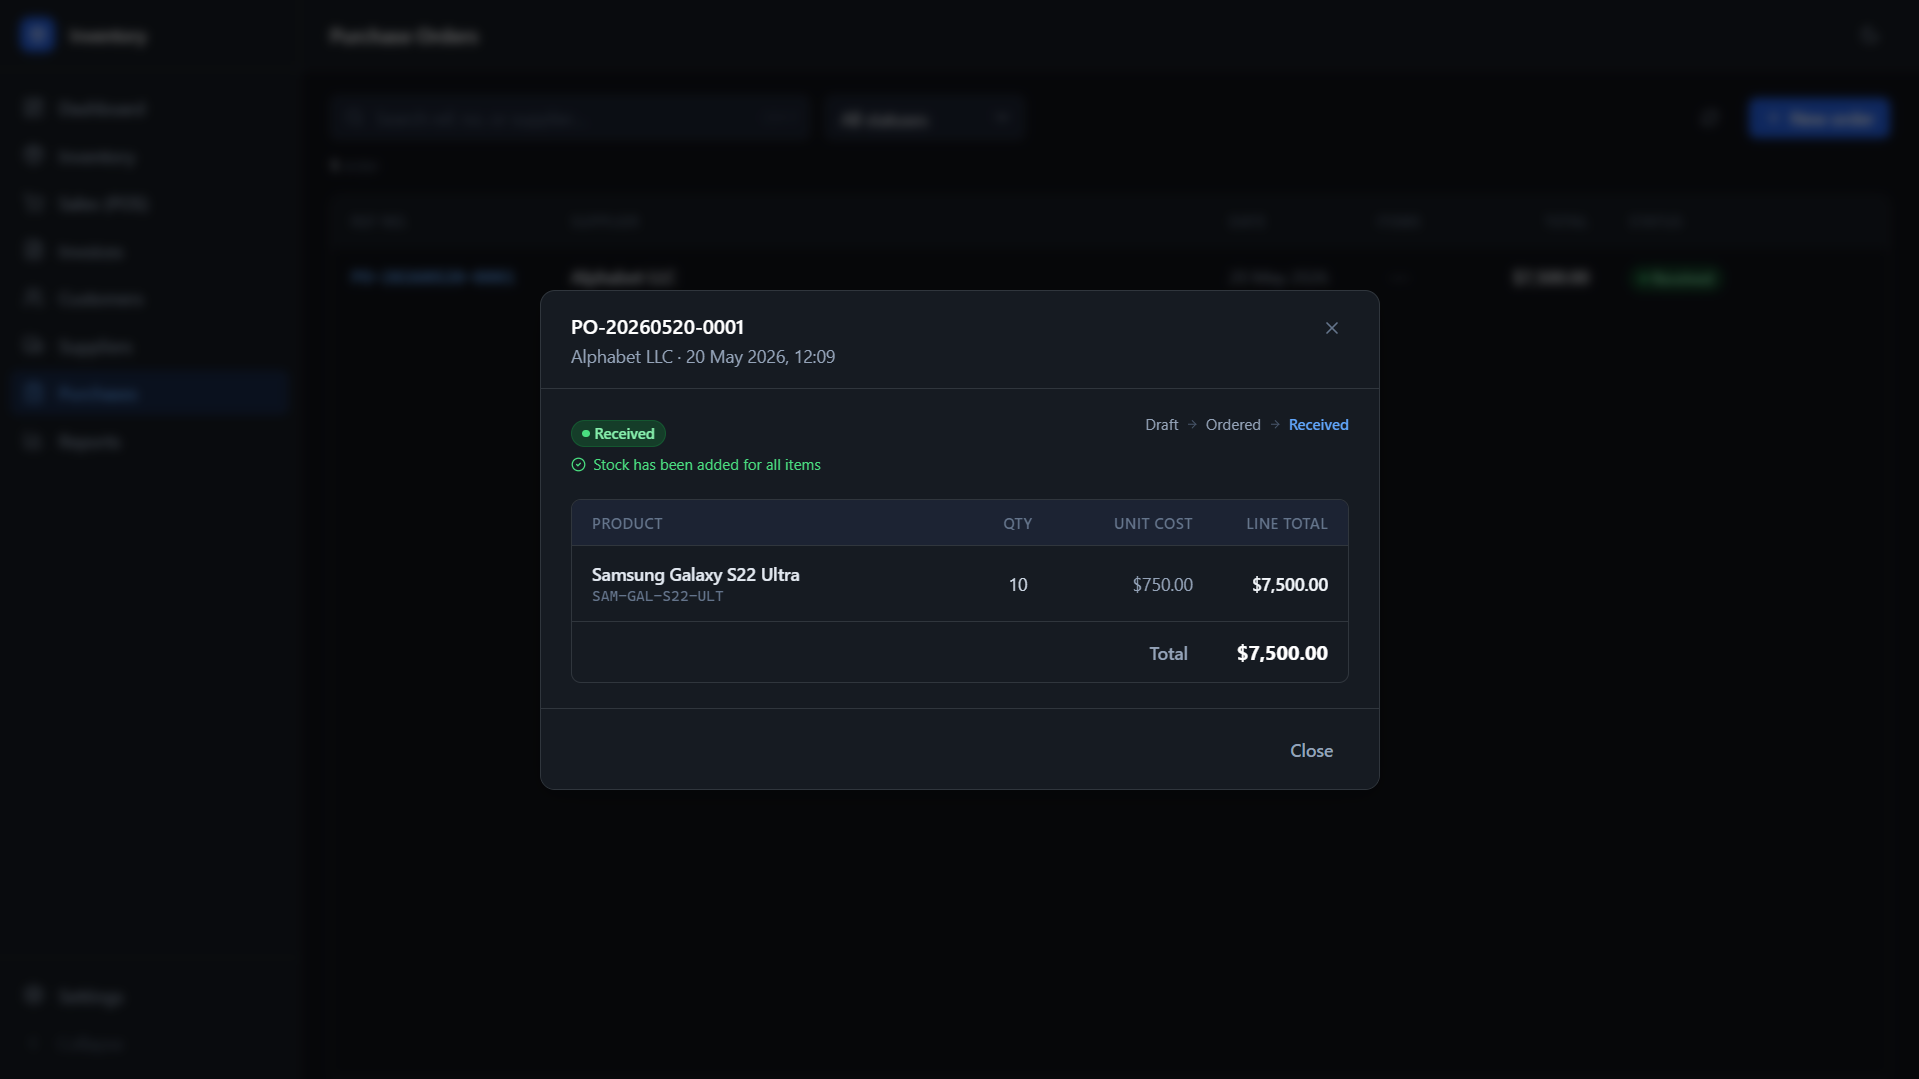Click the 'Alphabet LLC · 20 May 2026, 12:09' subtitle

(x=703, y=357)
